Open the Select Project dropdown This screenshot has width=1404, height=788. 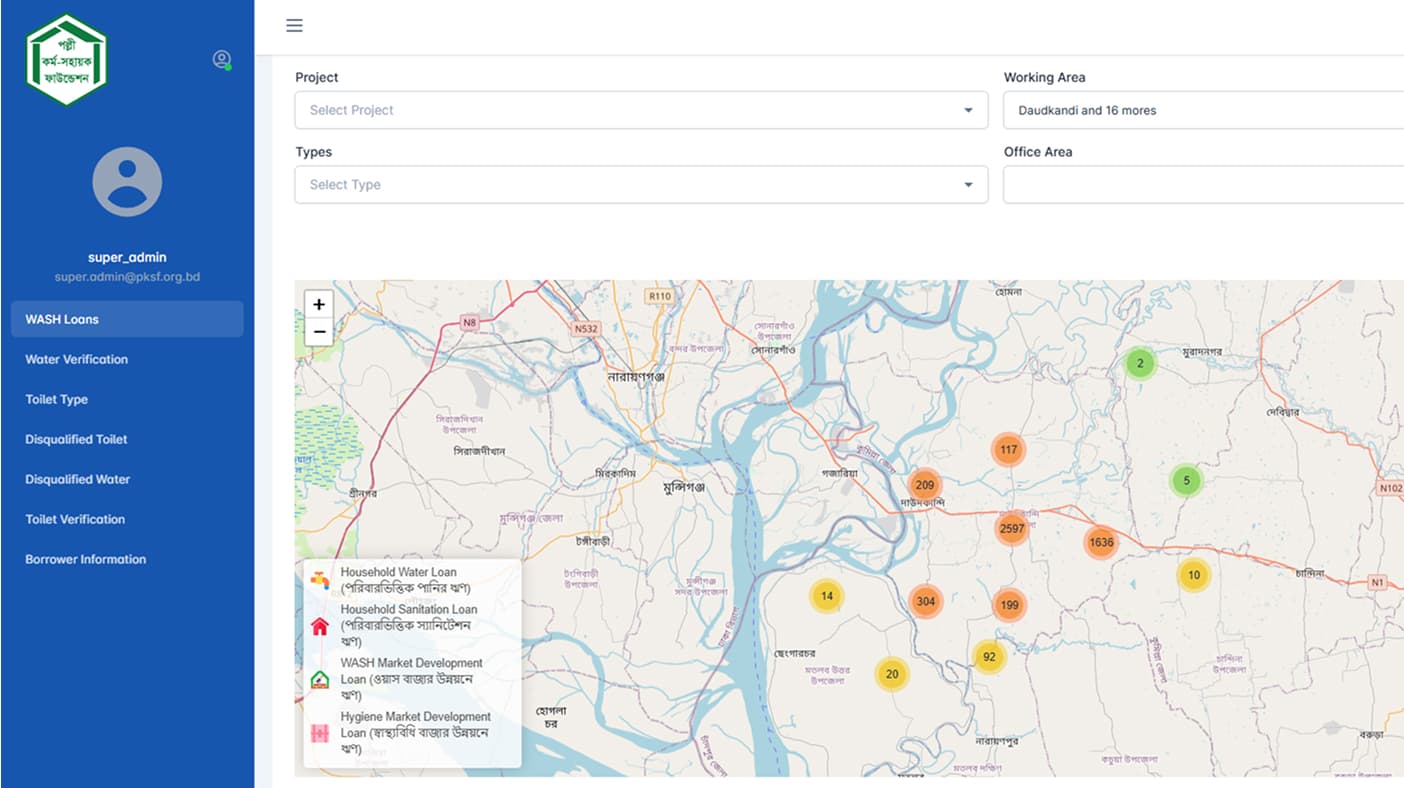pyautogui.click(x=640, y=110)
